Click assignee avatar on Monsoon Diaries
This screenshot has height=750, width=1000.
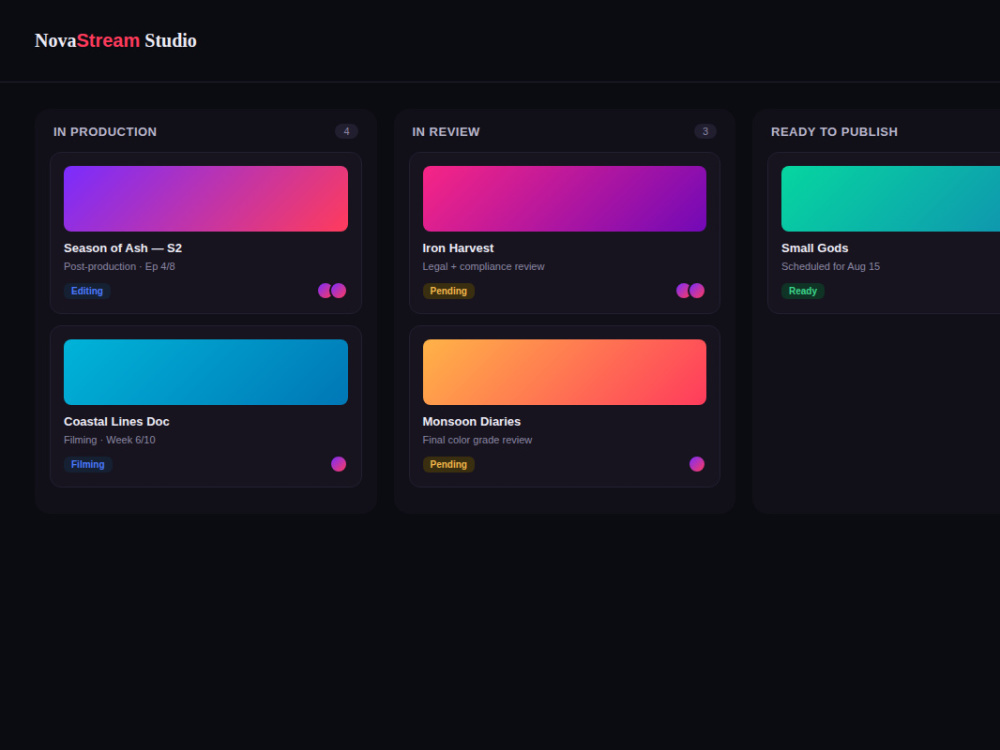point(697,464)
